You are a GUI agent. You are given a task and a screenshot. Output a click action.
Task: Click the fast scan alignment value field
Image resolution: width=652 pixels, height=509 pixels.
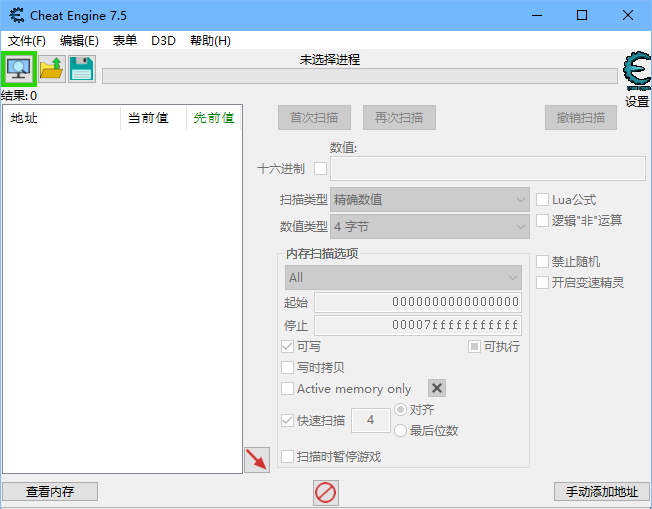point(370,420)
